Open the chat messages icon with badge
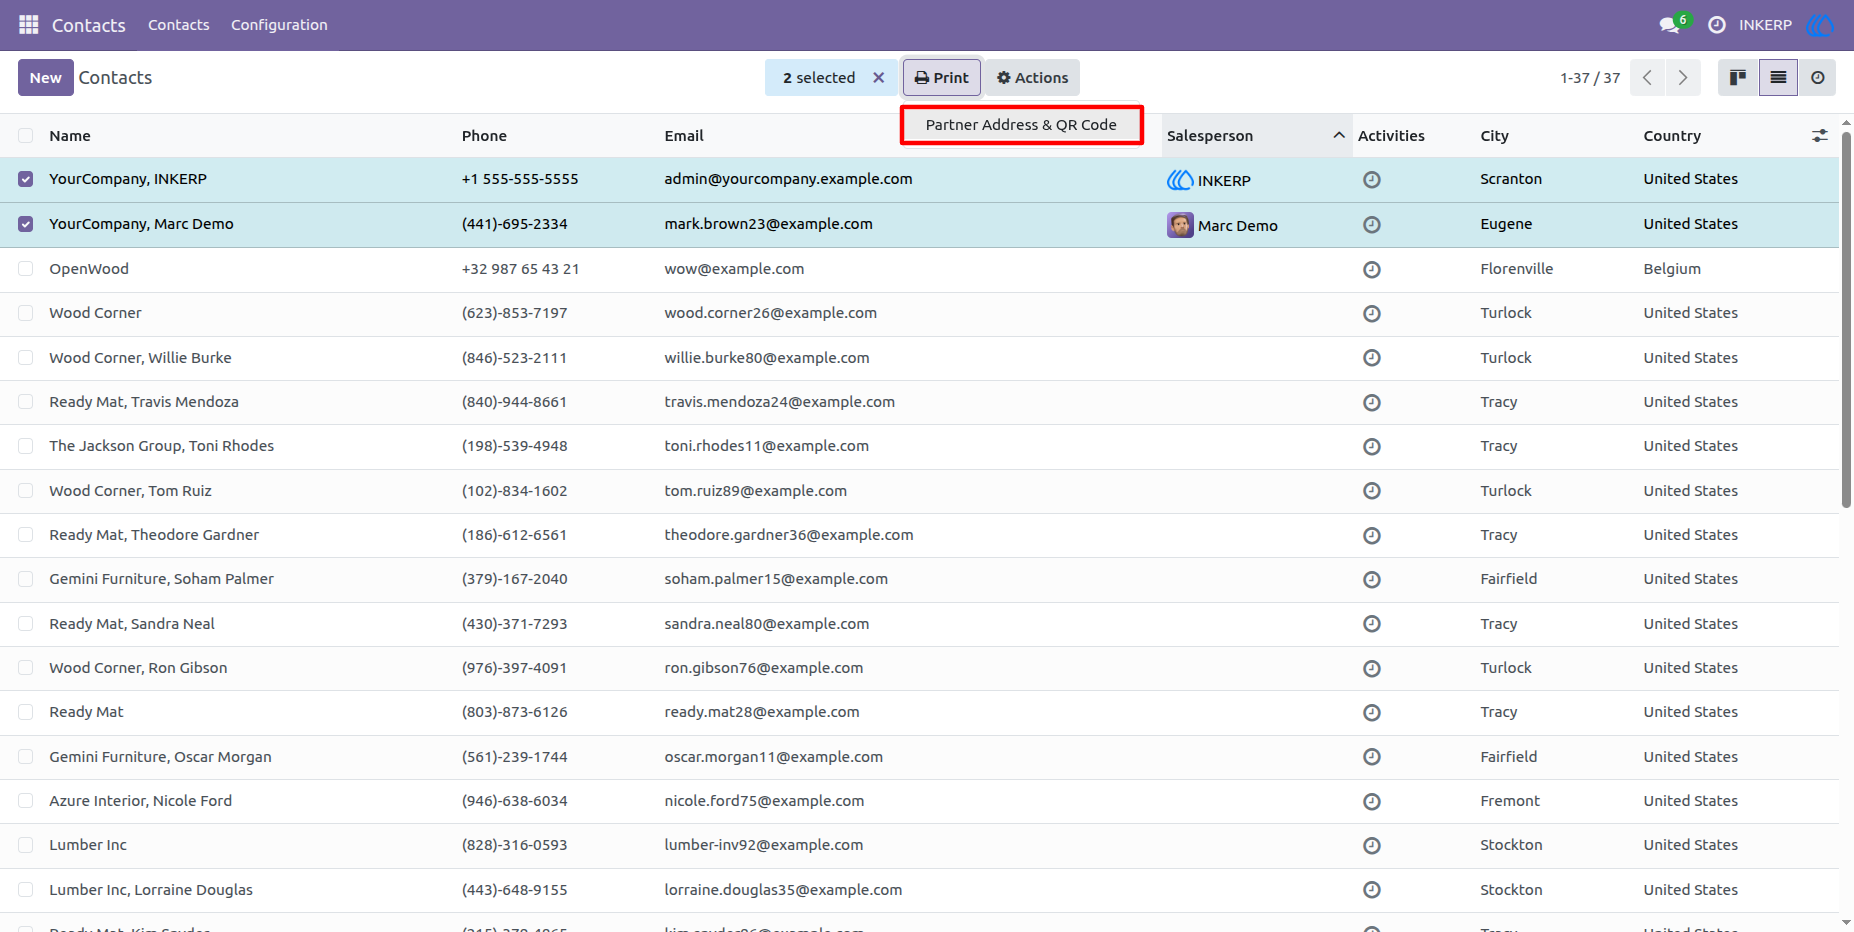 [x=1673, y=24]
